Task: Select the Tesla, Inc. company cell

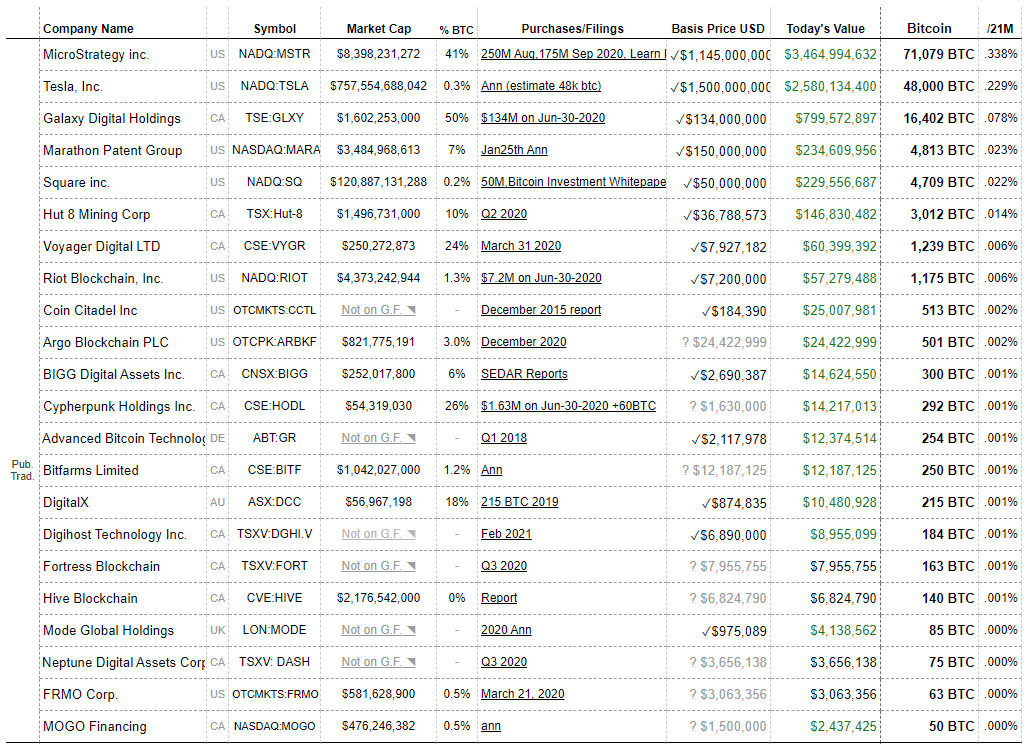Action: tap(122, 86)
